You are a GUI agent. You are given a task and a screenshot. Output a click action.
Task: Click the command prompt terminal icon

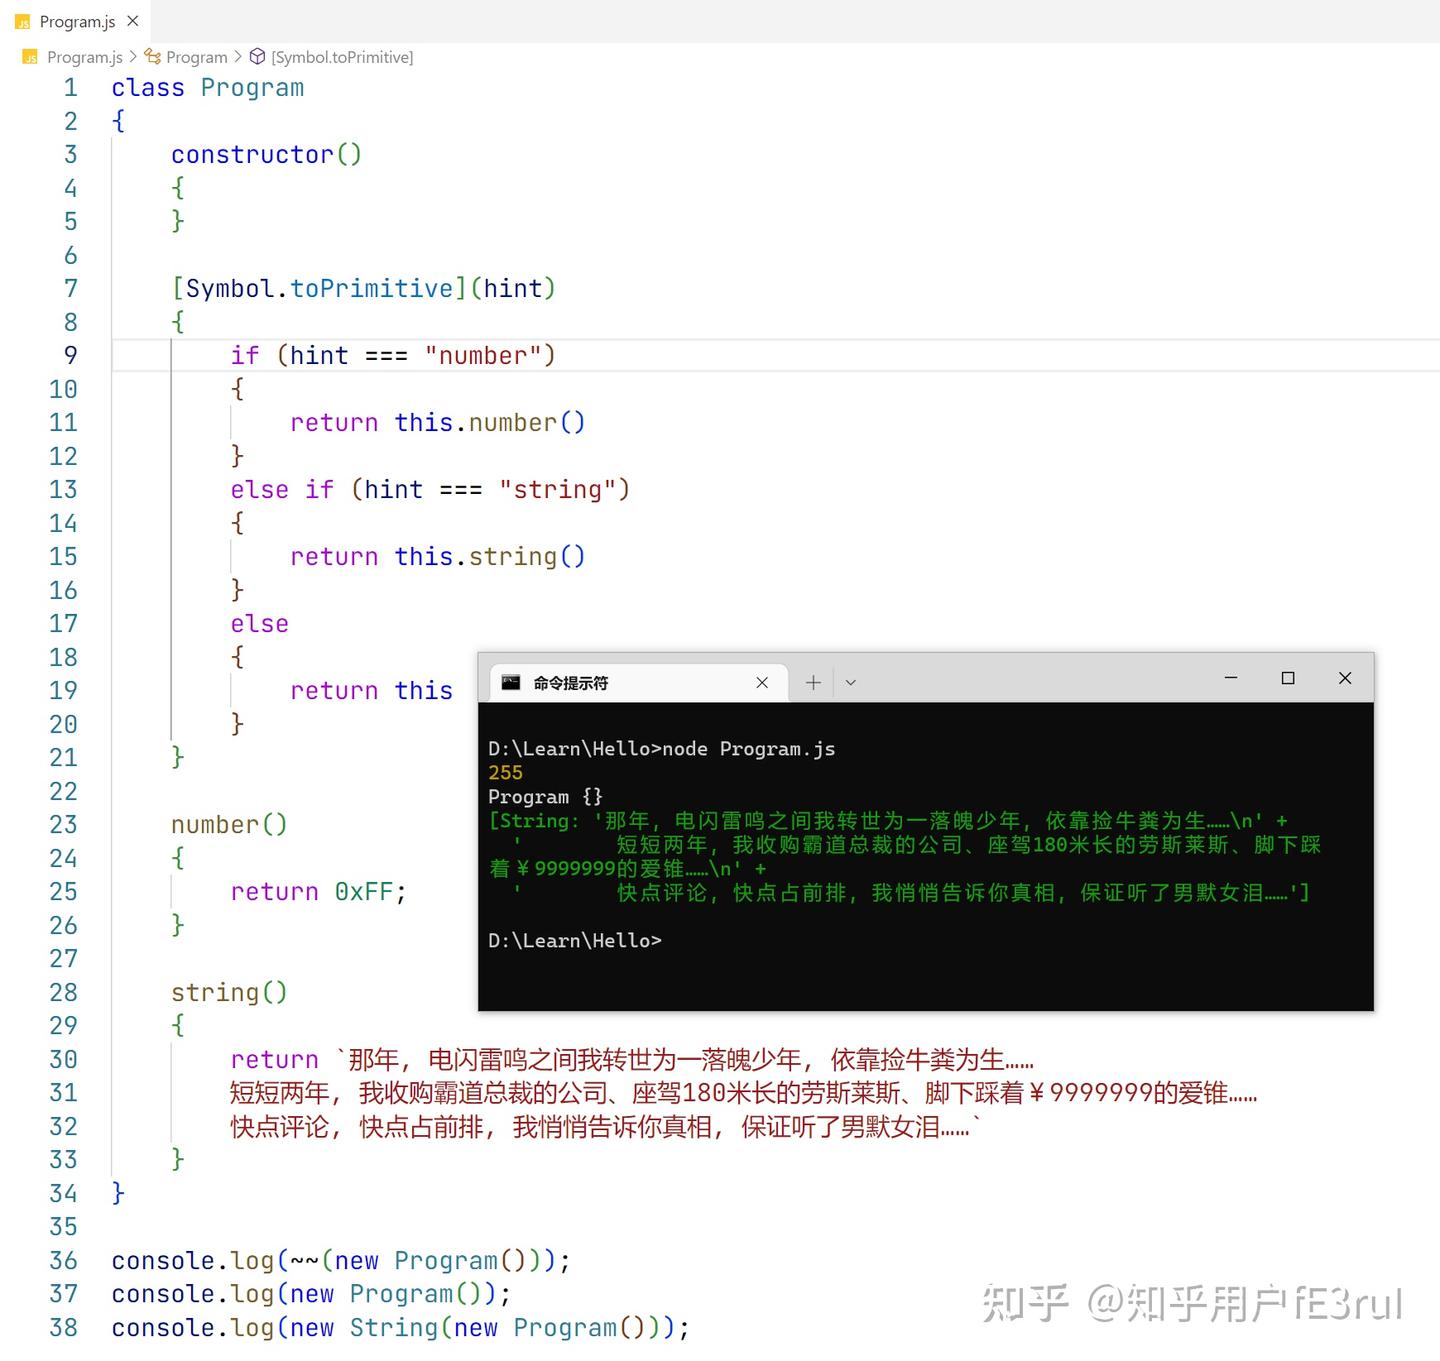click(x=511, y=682)
